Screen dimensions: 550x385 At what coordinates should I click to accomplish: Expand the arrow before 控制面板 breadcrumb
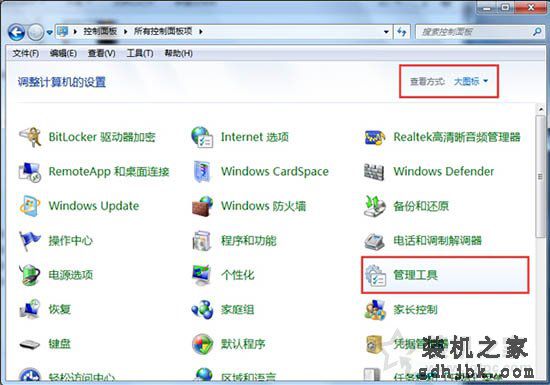[x=75, y=32]
